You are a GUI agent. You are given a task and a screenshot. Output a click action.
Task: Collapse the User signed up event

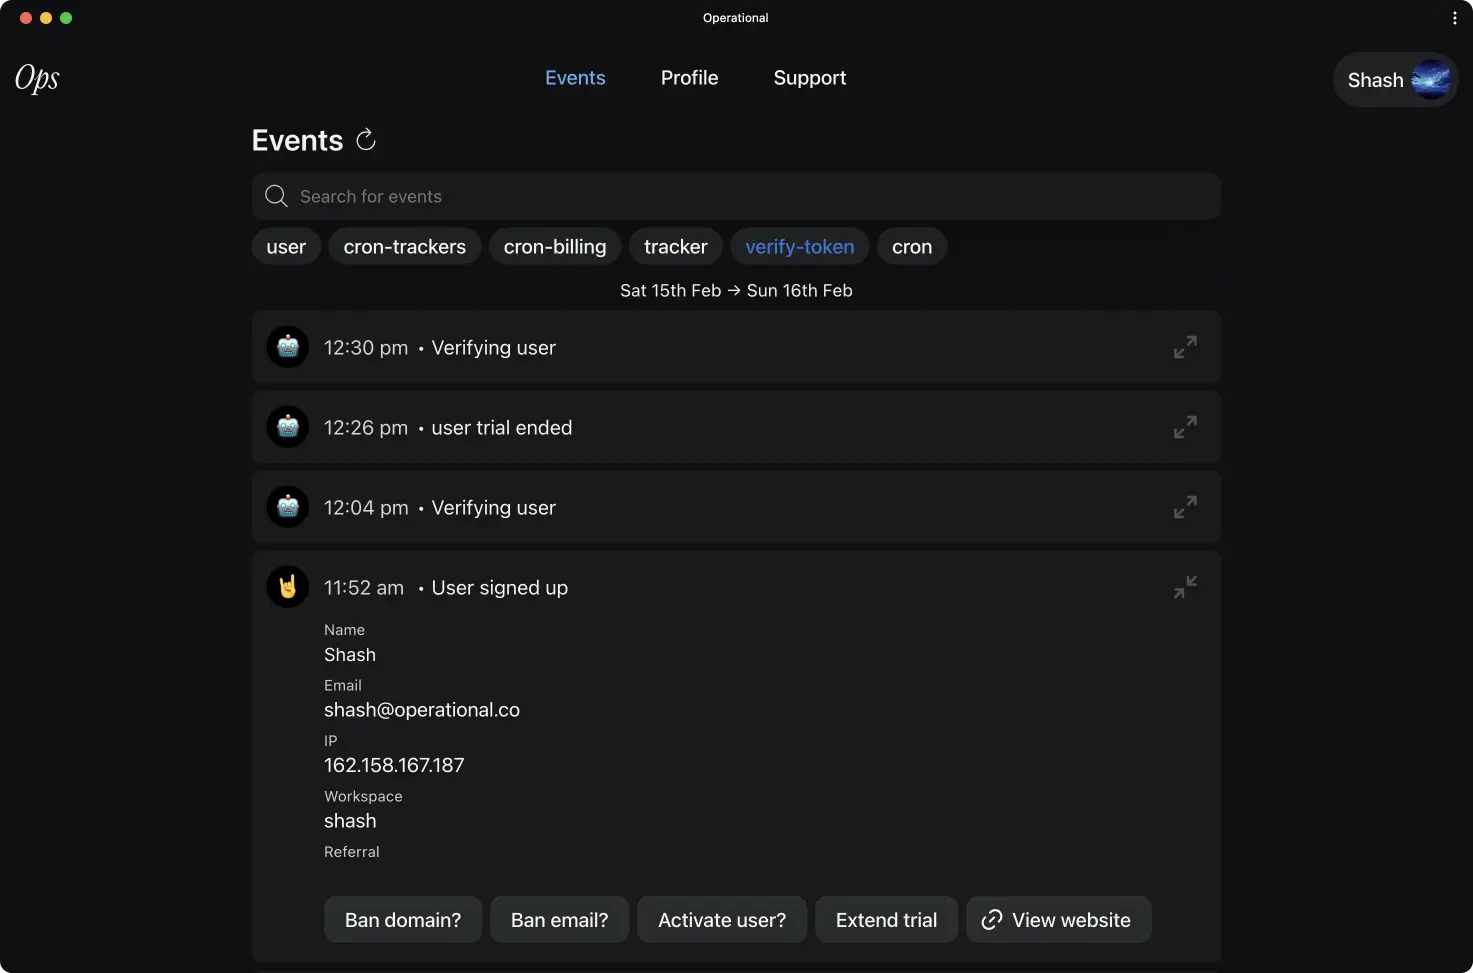[x=1185, y=587]
